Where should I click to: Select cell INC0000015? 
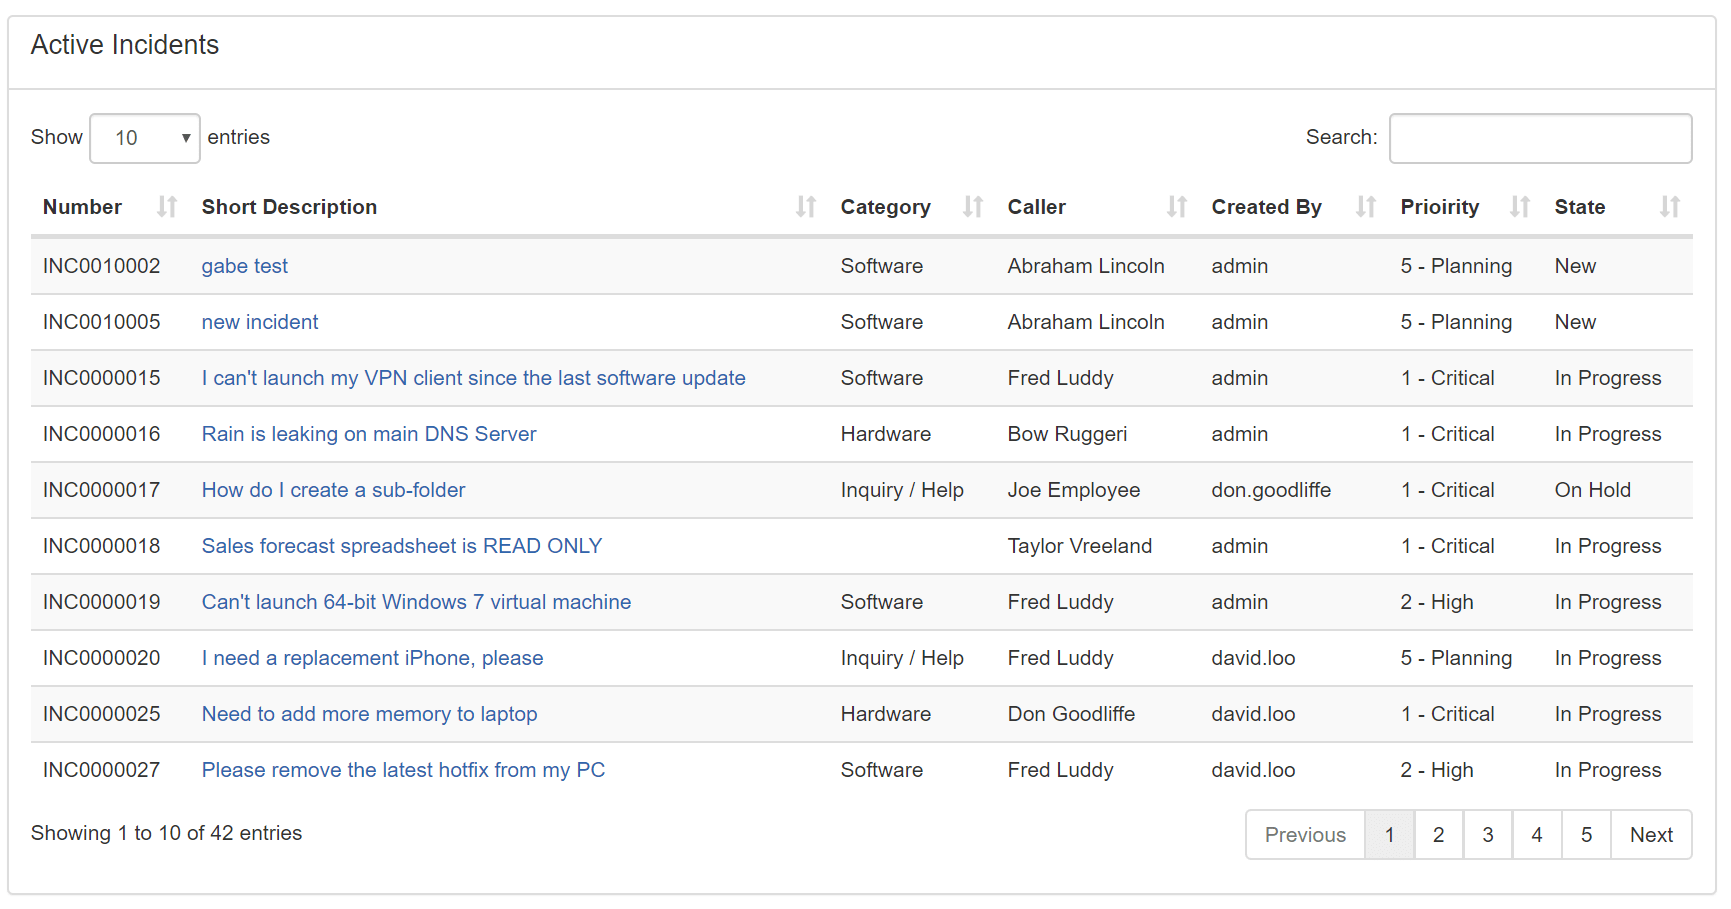pos(102,378)
